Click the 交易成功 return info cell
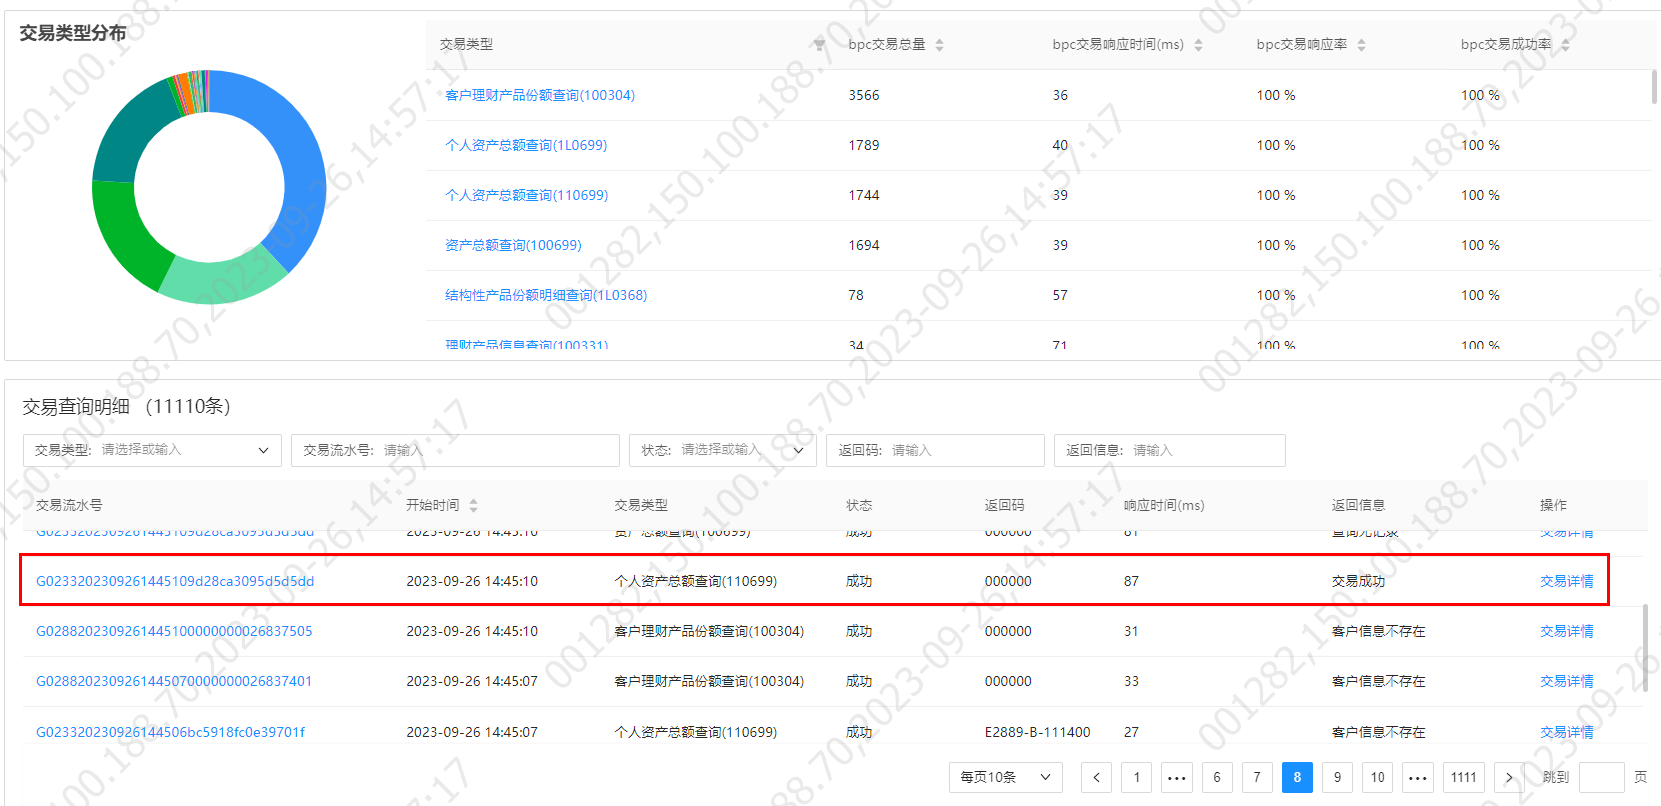The height and width of the screenshot is (806, 1661). tap(1358, 581)
